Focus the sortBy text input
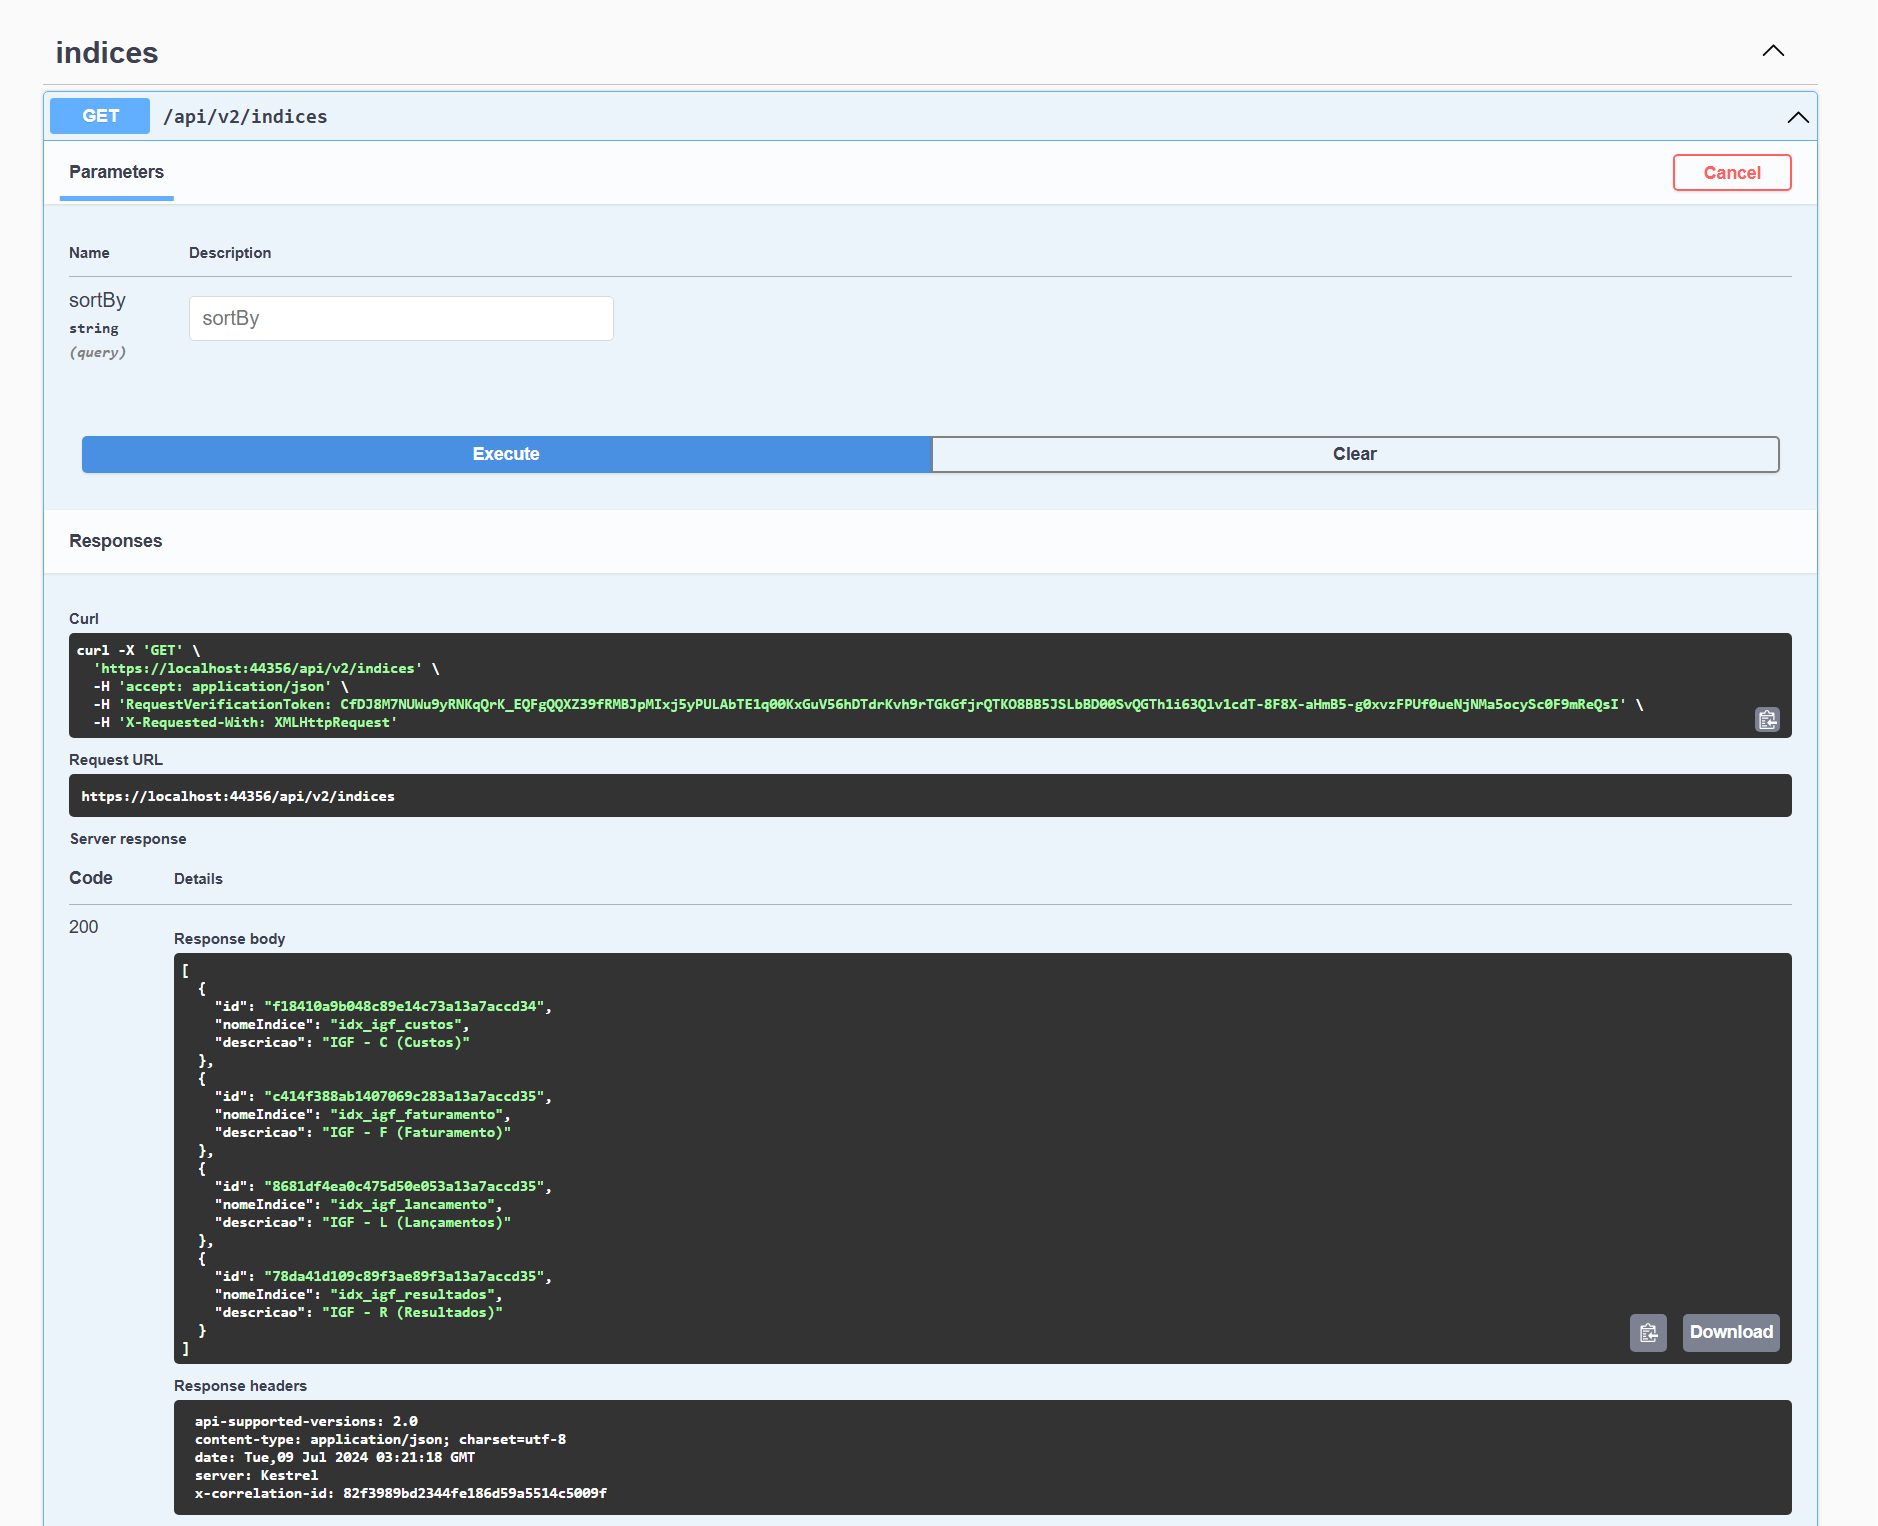1878x1526 pixels. 401,319
